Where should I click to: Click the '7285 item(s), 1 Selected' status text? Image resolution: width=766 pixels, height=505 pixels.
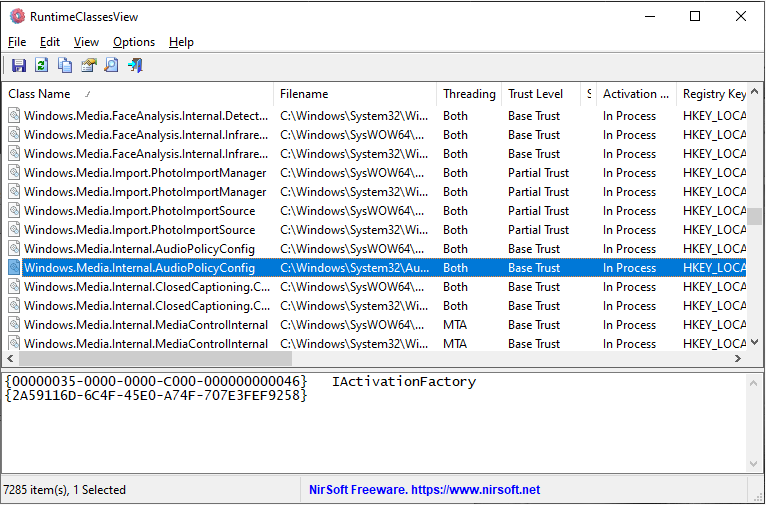[64, 490]
